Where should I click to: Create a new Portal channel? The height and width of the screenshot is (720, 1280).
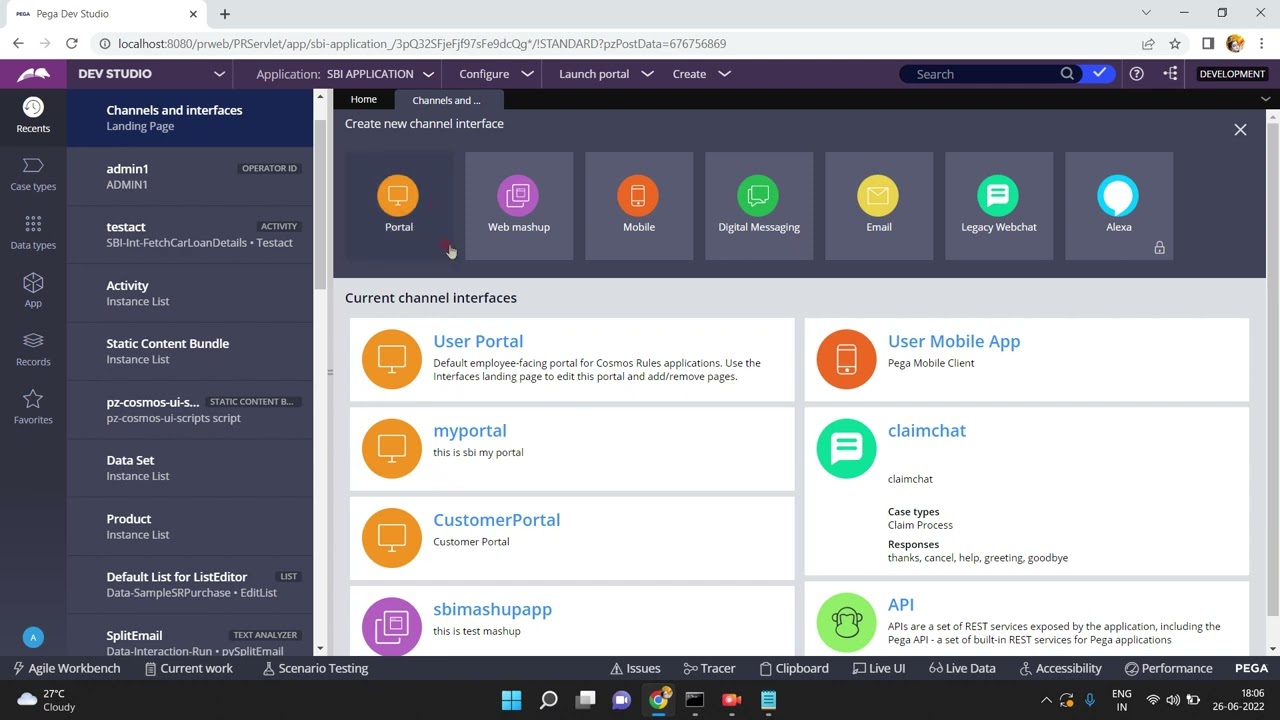[399, 206]
